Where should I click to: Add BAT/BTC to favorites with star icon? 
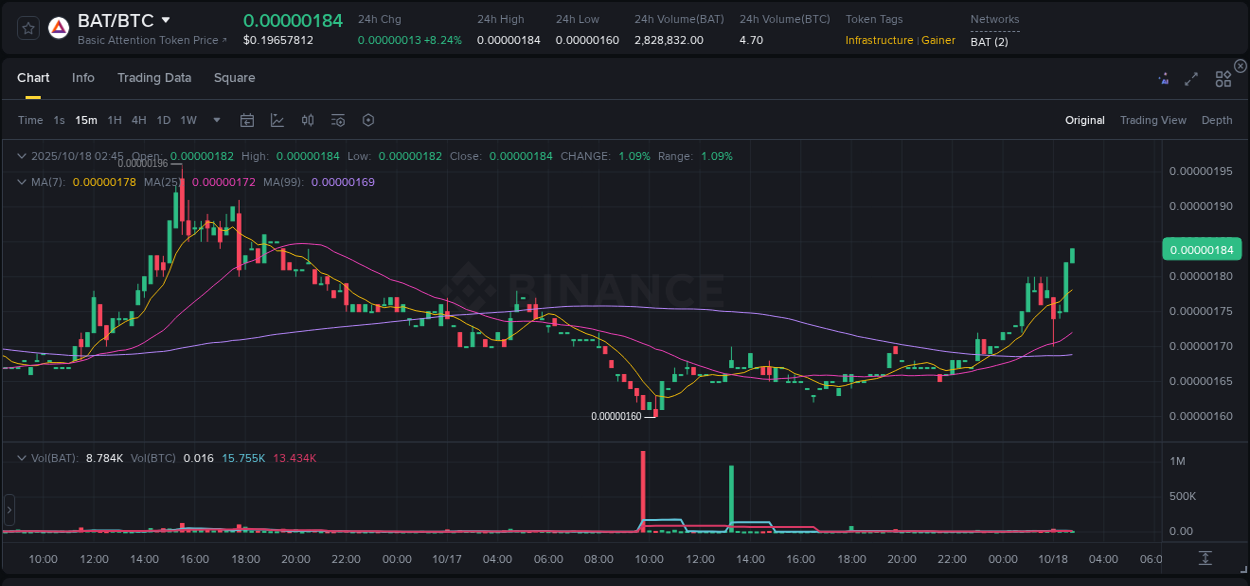29,28
